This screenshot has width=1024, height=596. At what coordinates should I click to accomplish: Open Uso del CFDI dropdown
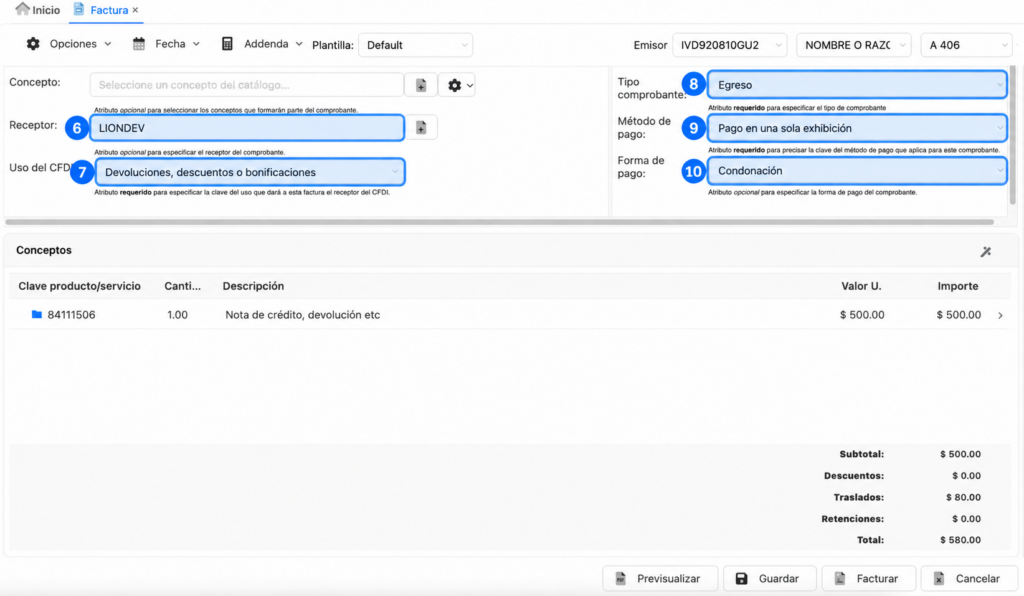click(x=250, y=172)
